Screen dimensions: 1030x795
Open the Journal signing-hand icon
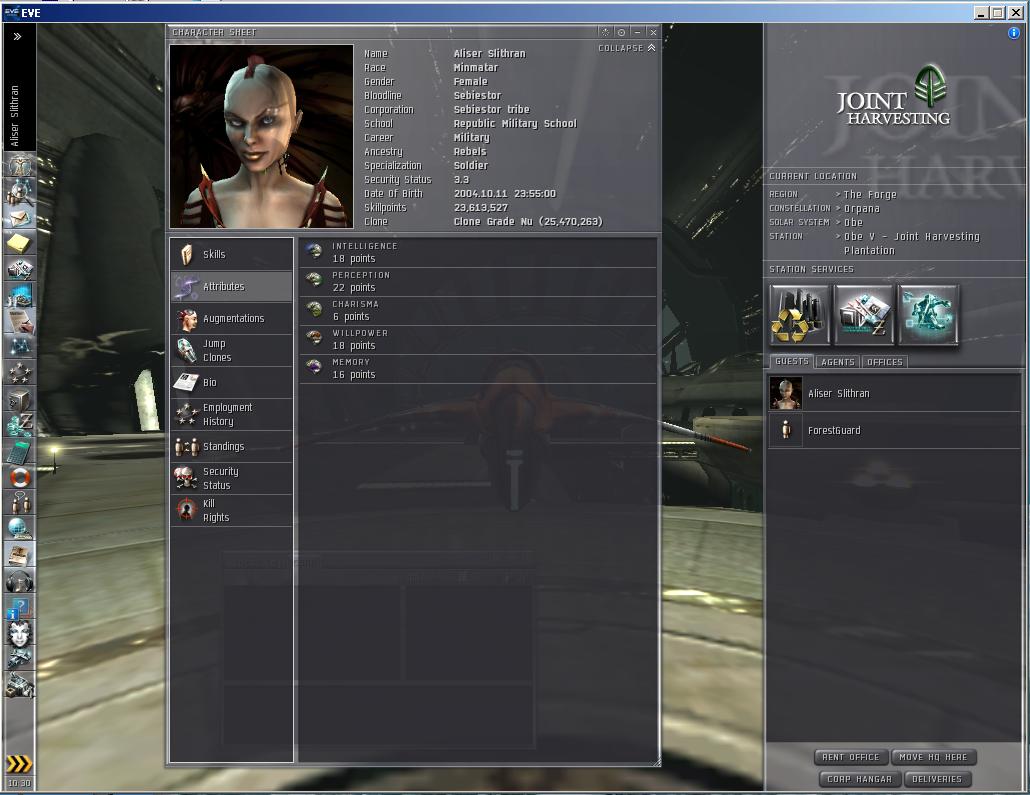(x=20, y=321)
